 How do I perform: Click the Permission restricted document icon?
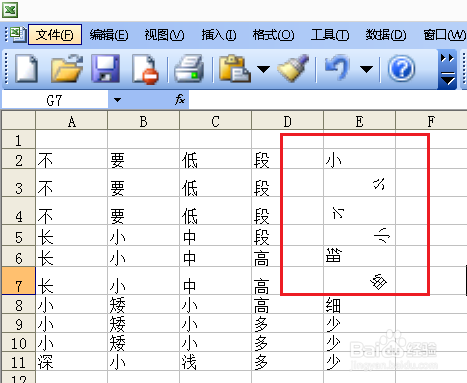[145, 69]
